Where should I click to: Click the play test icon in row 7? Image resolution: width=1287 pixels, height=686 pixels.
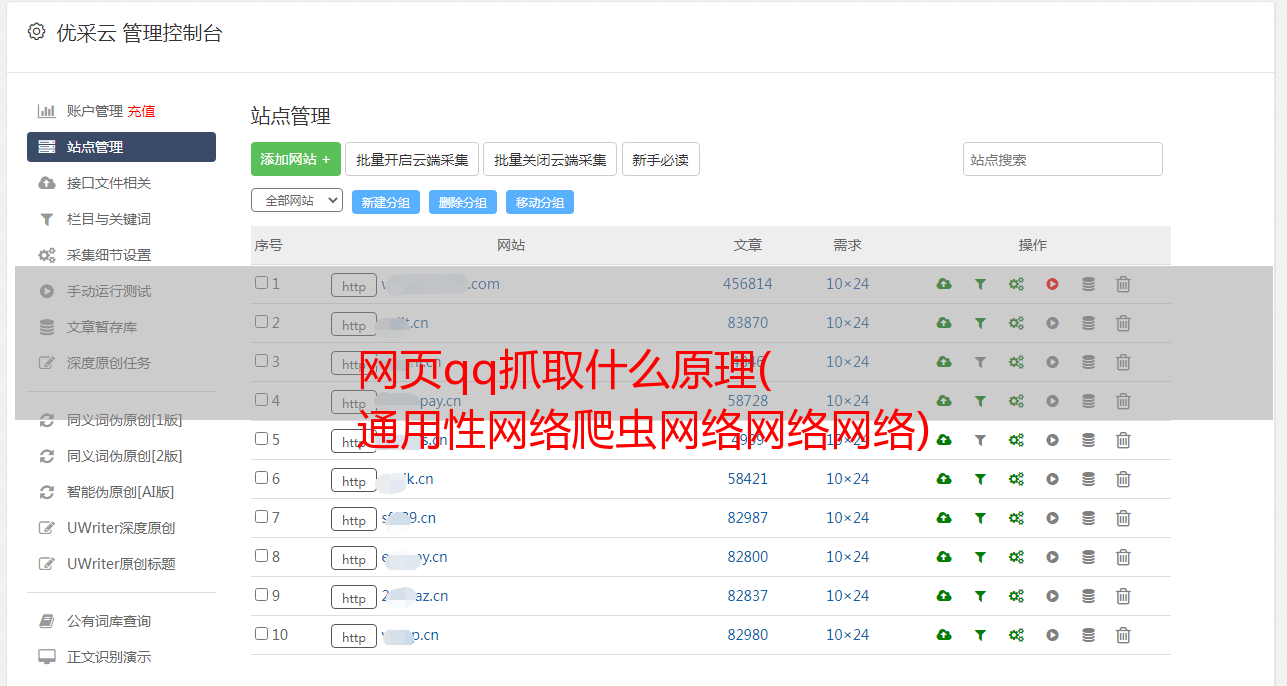click(x=1052, y=518)
